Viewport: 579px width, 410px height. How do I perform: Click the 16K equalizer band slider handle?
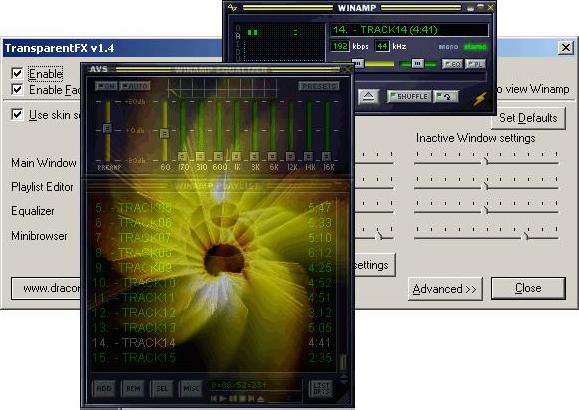click(326, 156)
